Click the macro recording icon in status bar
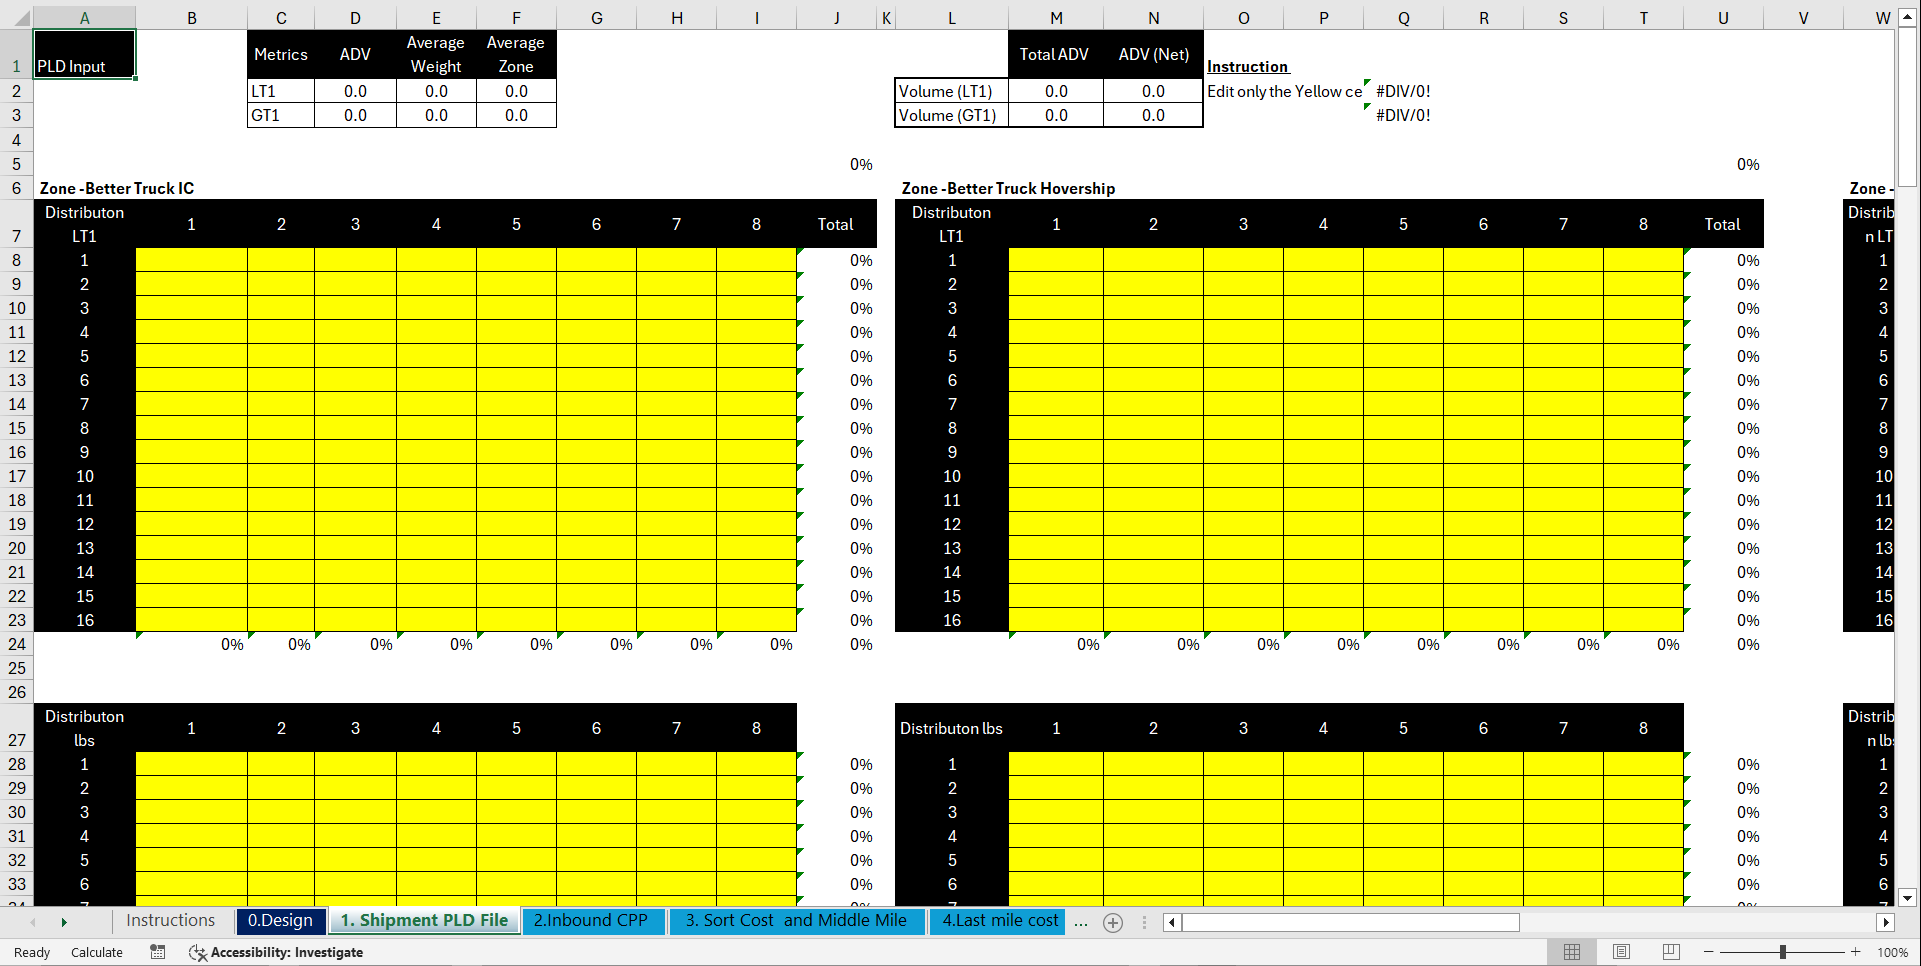Screen dimensions: 1921x966 click(157, 952)
